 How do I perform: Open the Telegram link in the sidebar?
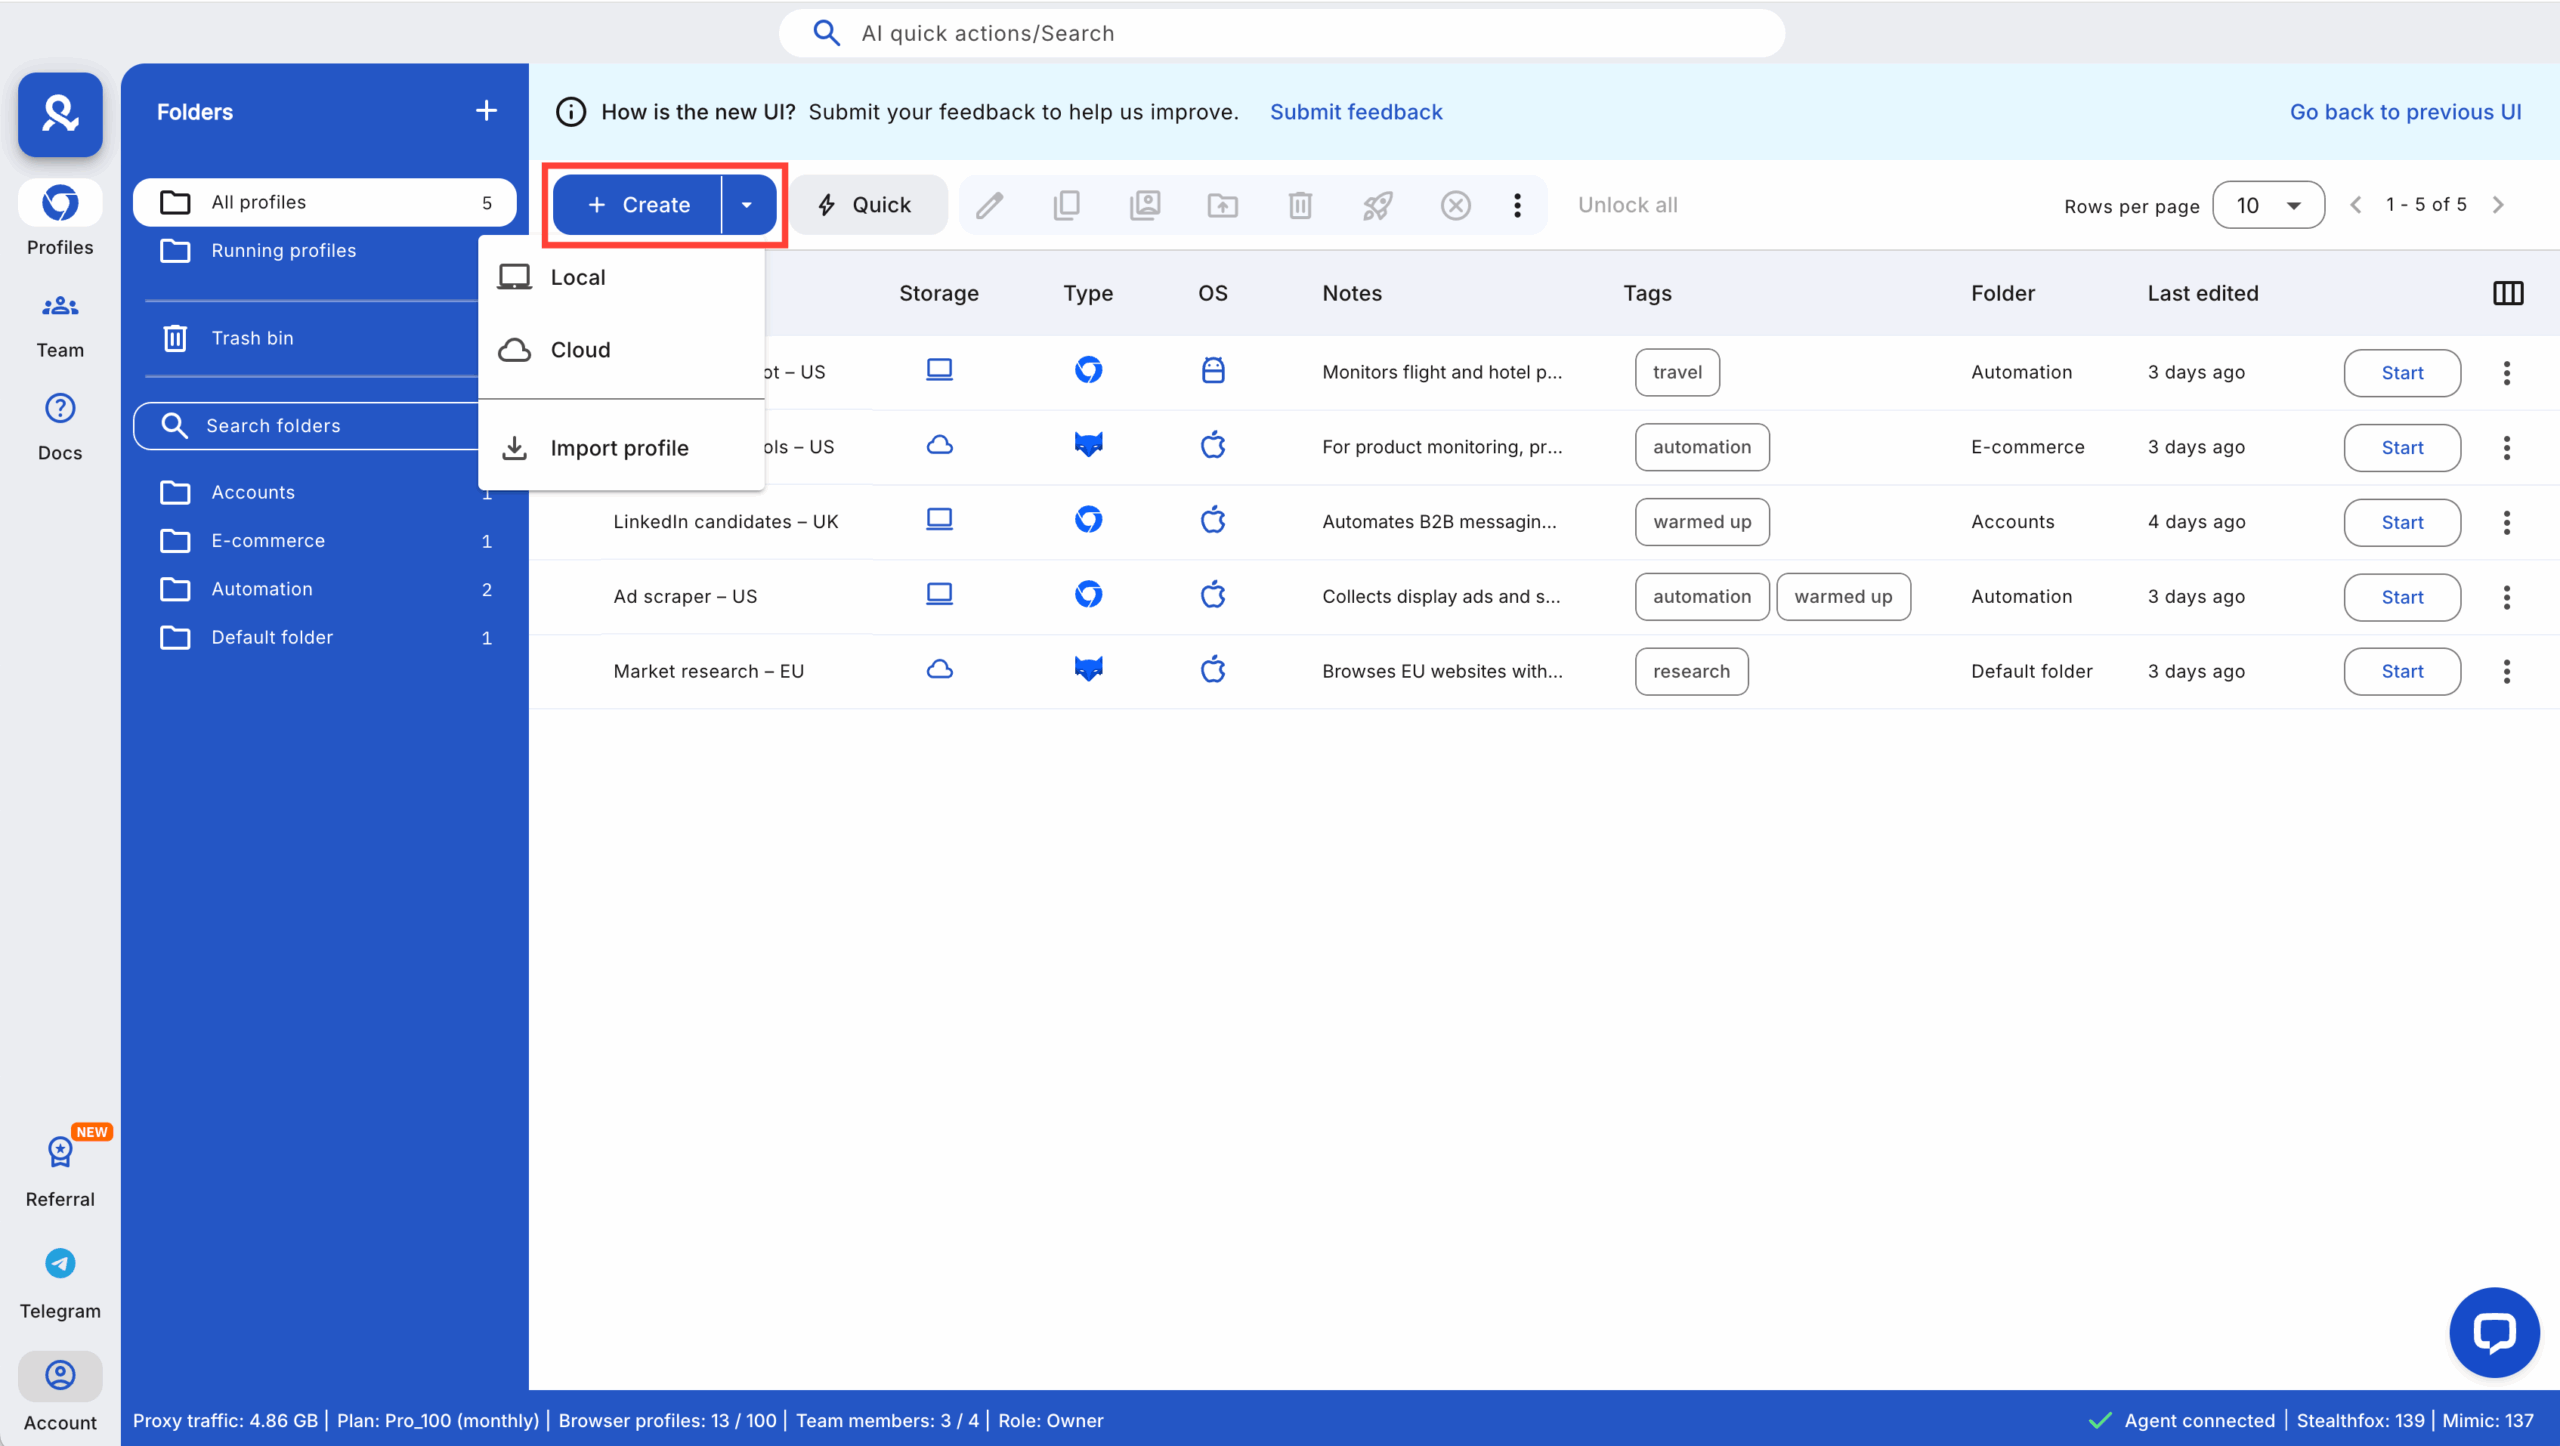click(x=59, y=1281)
